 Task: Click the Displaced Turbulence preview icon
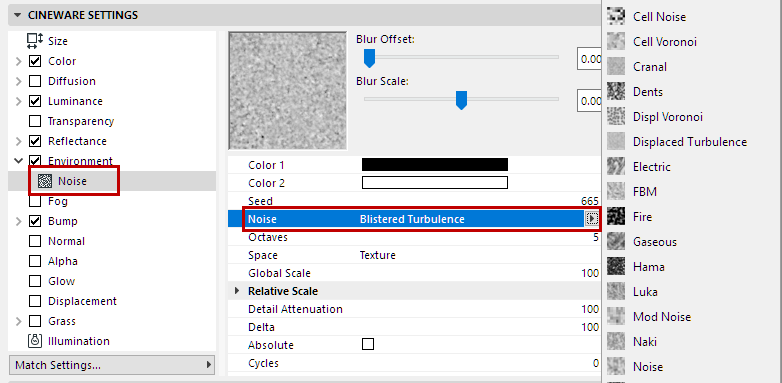click(616, 142)
